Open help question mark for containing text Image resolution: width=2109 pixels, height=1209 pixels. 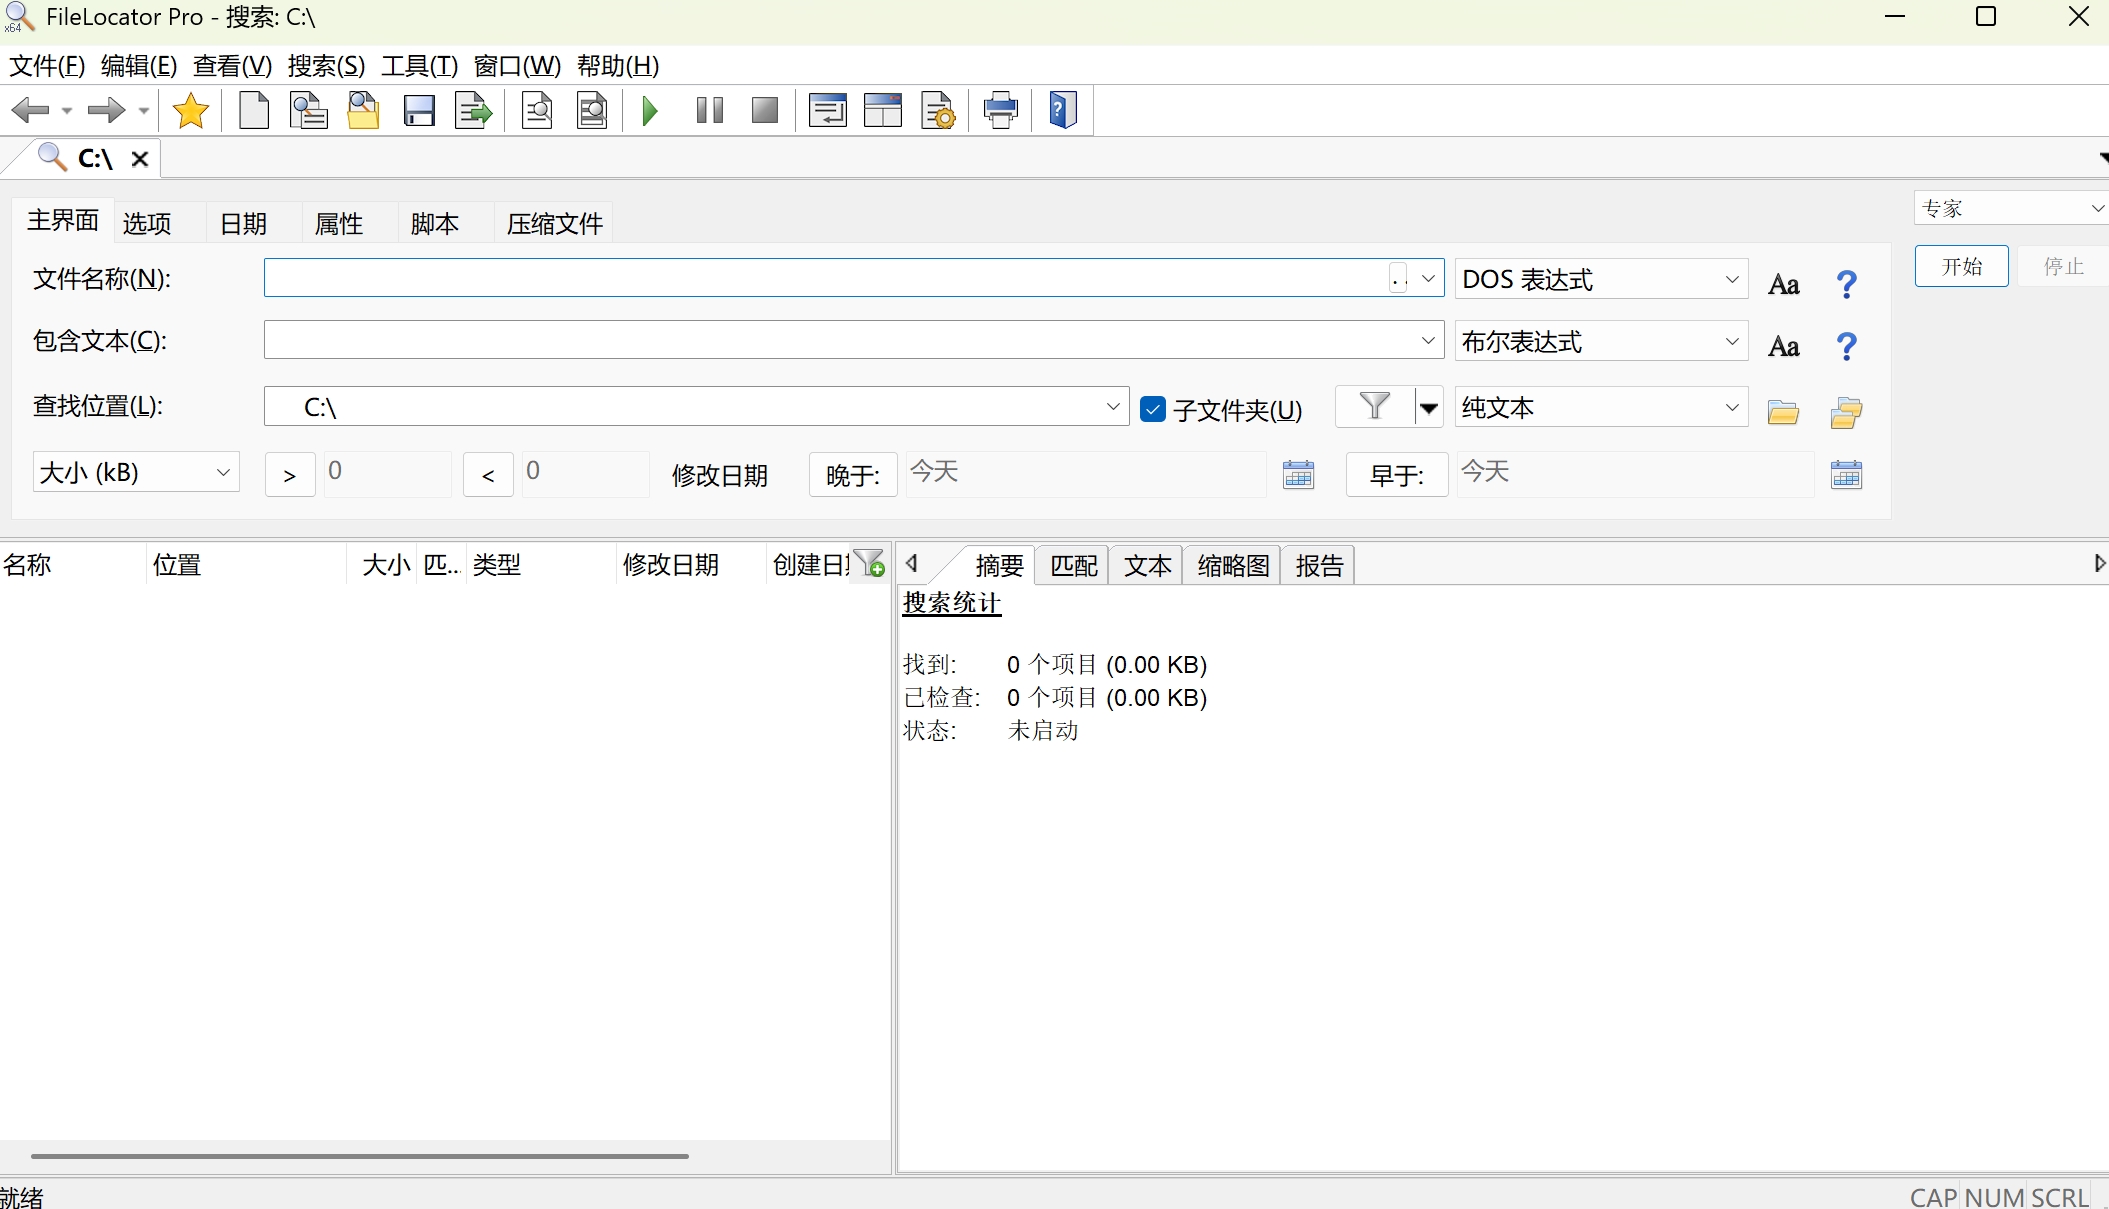(x=1846, y=346)
